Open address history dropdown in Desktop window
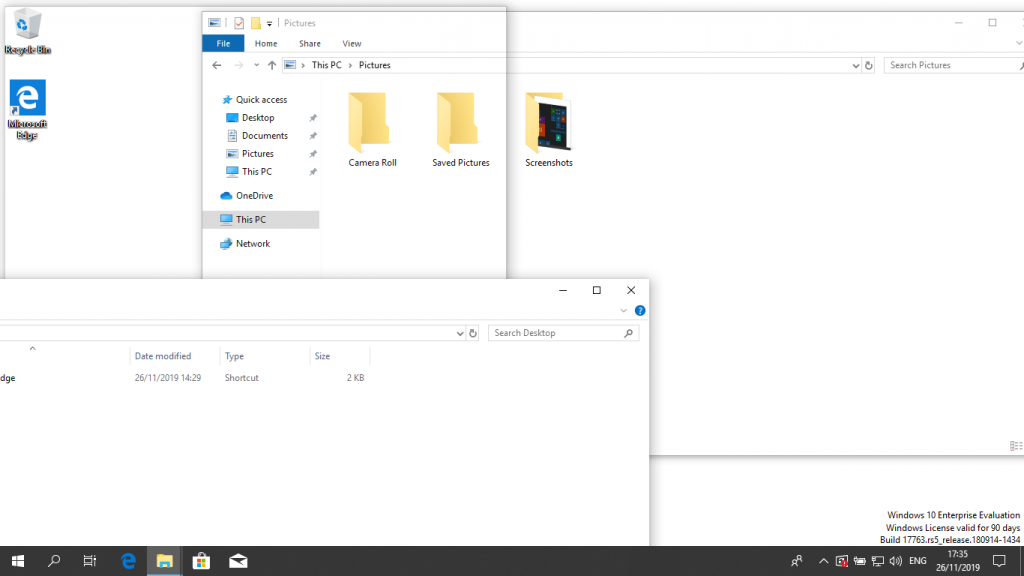Screen dimensions: 1024x576 point(460,333)
